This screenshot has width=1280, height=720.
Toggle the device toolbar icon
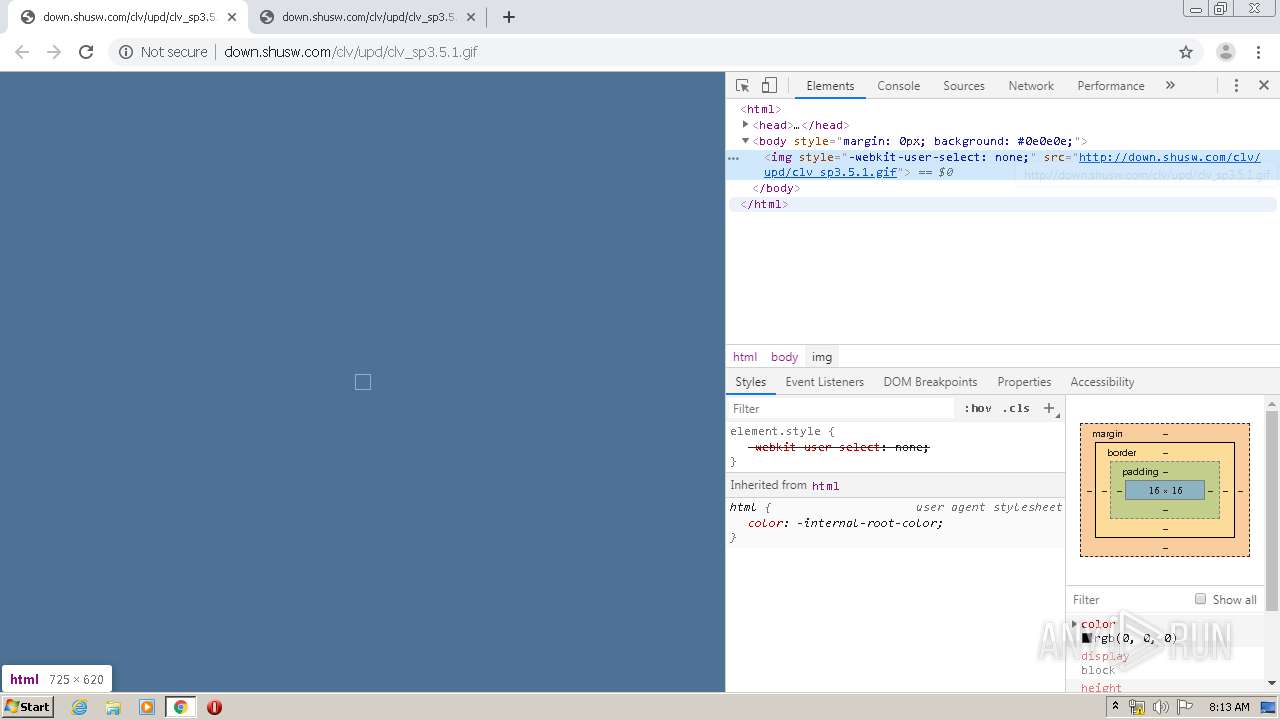tap(769, 86)
